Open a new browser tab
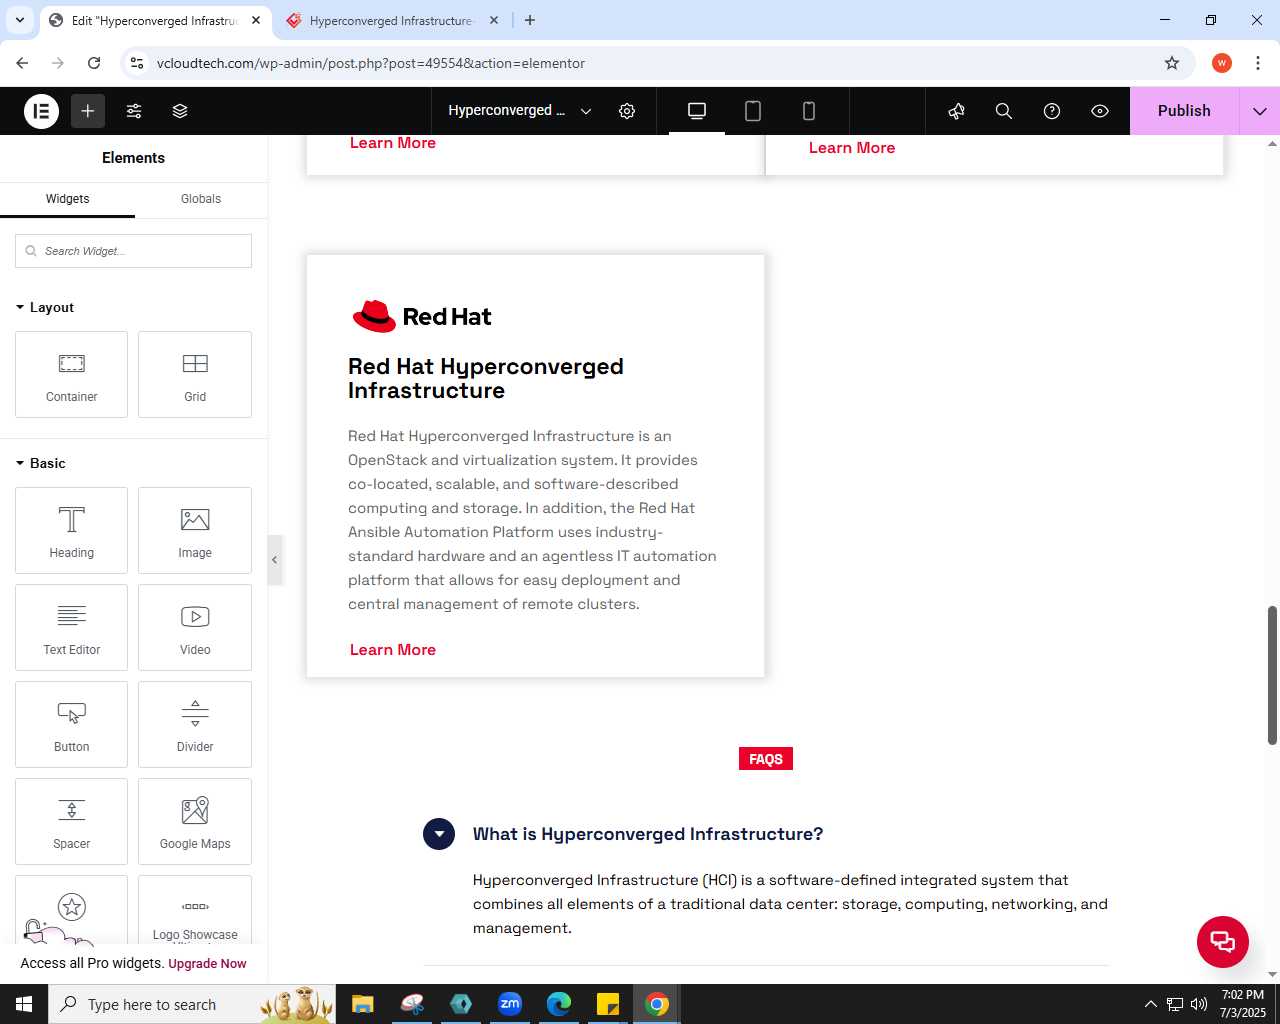The width and height of the screenshot is (1280, 1024). (530, 20)
